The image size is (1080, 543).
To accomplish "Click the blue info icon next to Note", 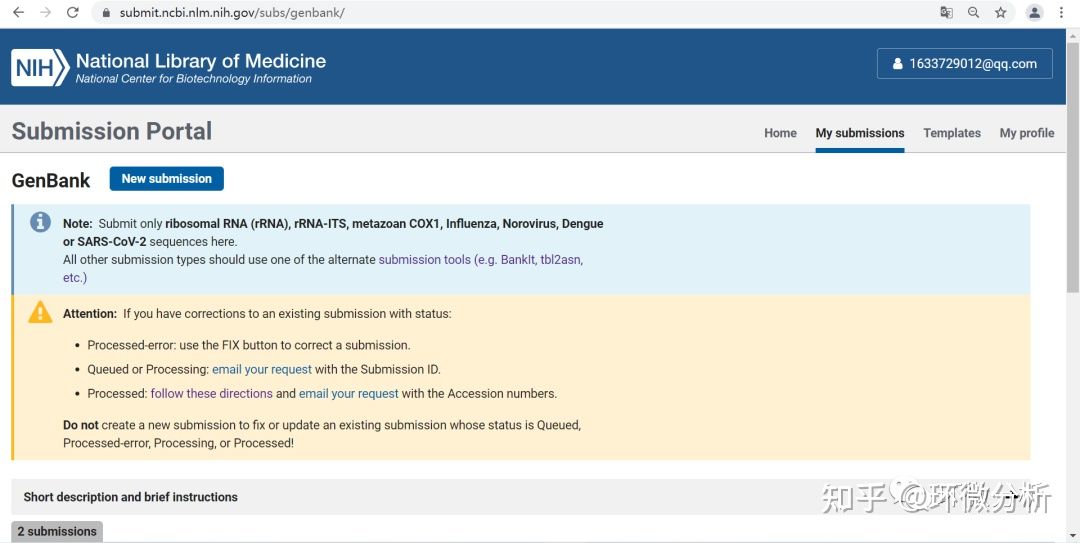I will click(x=40, y=222).
